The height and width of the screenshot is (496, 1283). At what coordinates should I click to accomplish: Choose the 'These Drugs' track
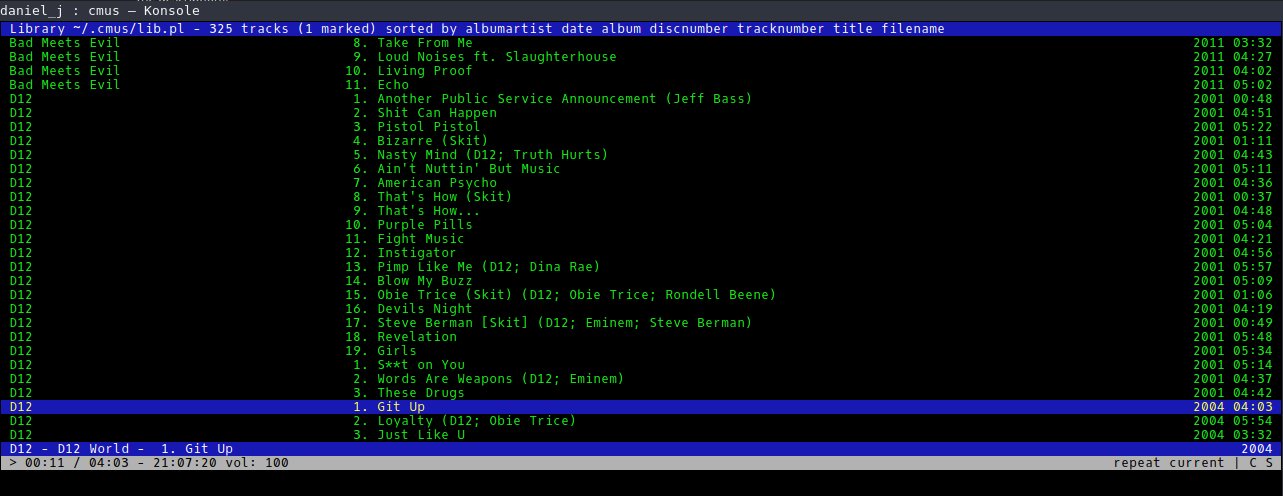coord(641,393)
